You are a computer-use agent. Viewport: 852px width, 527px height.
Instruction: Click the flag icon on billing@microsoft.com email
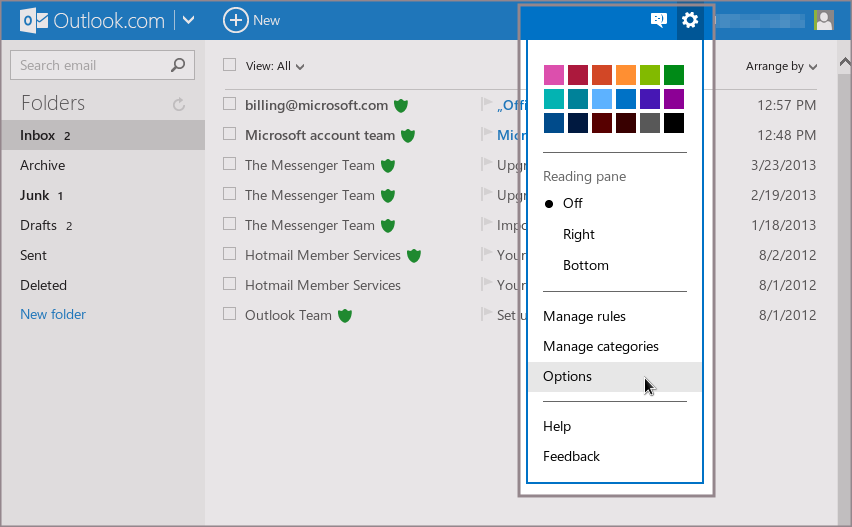[487, 105]
